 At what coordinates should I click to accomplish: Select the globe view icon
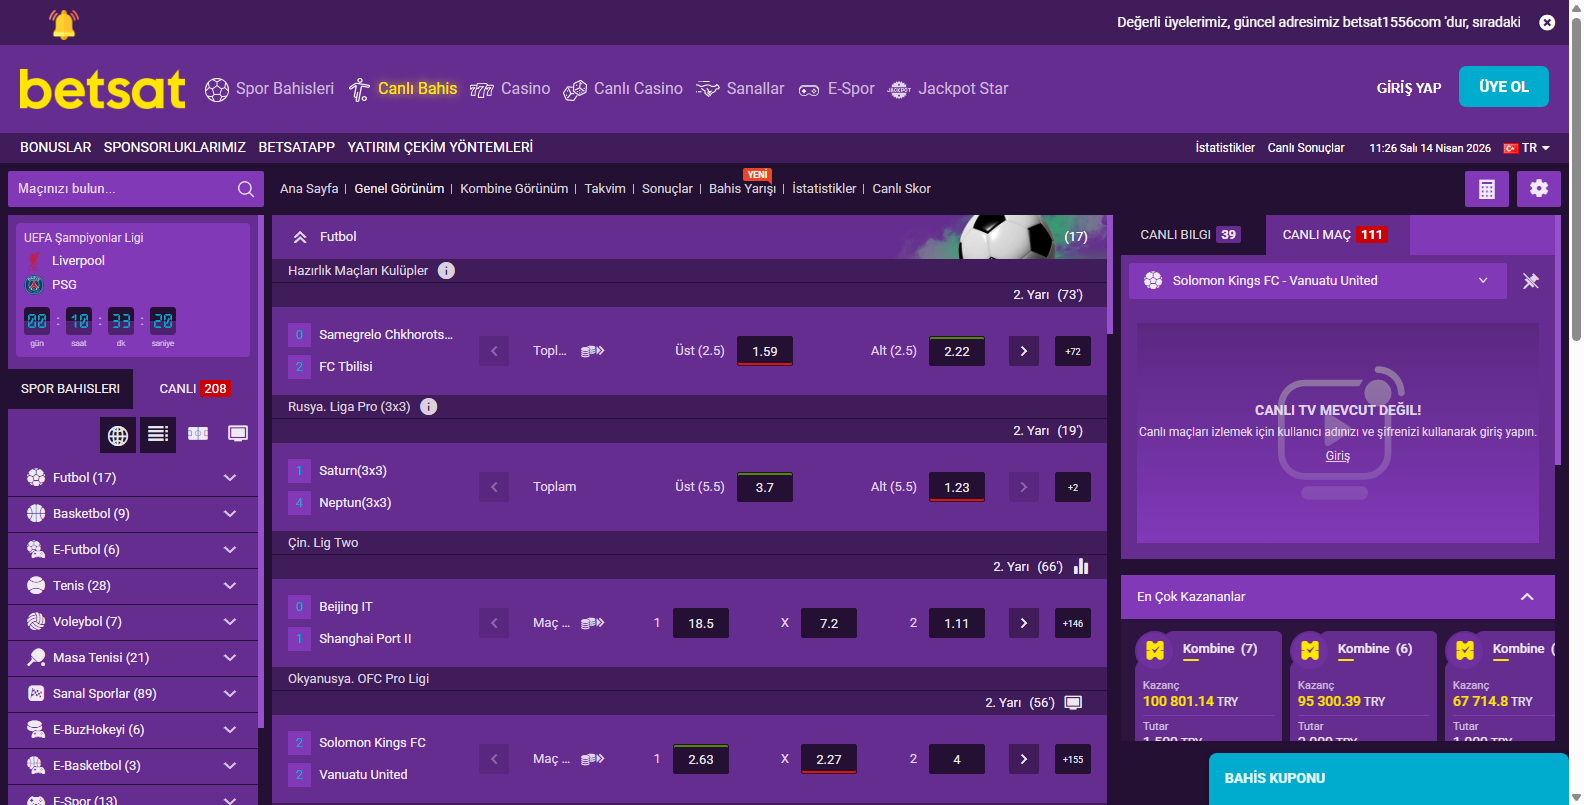pos(118,435)
